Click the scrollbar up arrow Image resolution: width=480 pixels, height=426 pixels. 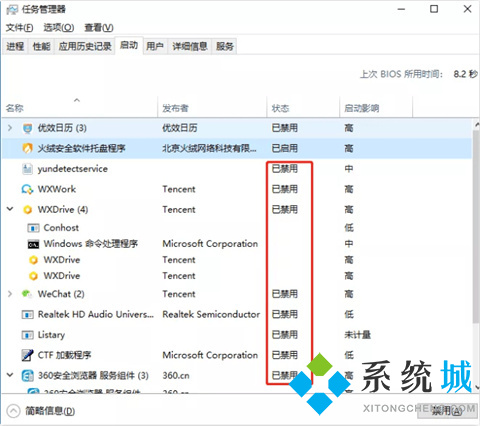[476, 124]
